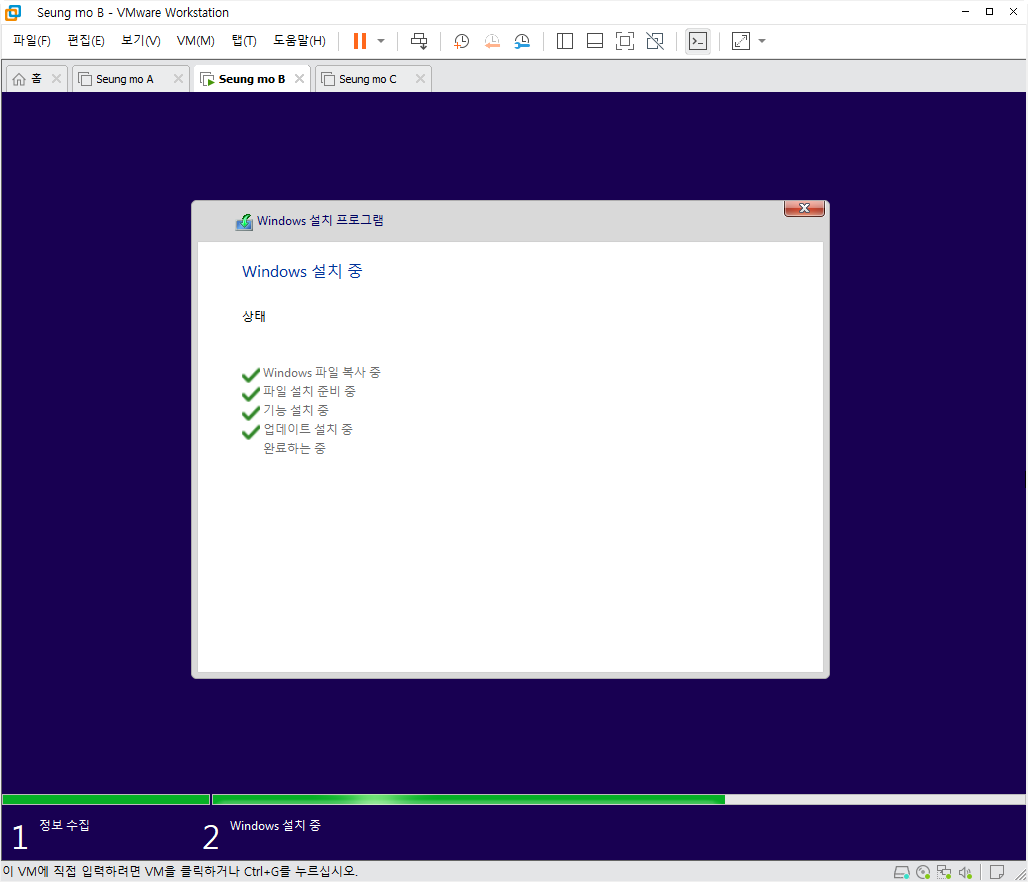Screen dimensions: 1028x882
Task: Click the sound card status icon
Action: pos(965,872)
